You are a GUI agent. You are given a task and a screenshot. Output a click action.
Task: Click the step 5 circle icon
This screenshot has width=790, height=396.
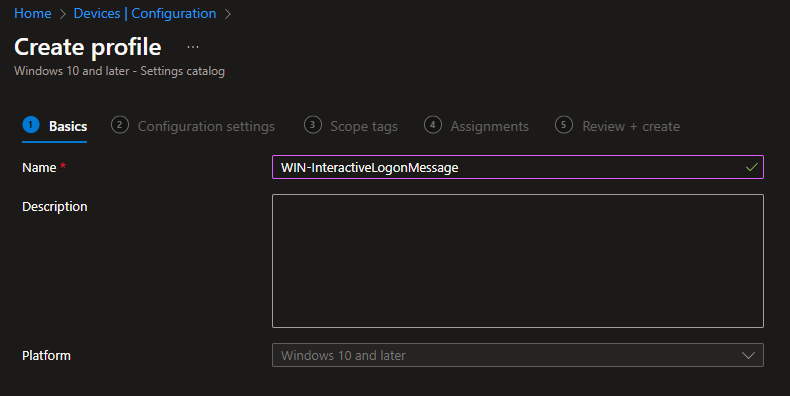(x=564, y=124)
